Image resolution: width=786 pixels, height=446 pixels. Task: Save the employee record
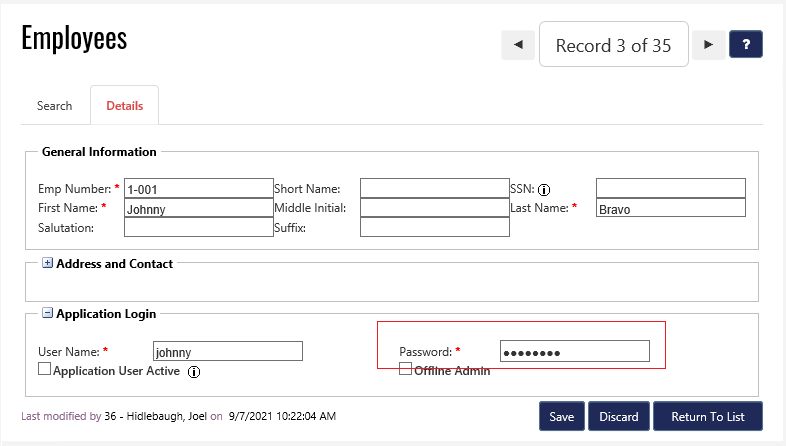pyautogui.click(x=561, y=416)
